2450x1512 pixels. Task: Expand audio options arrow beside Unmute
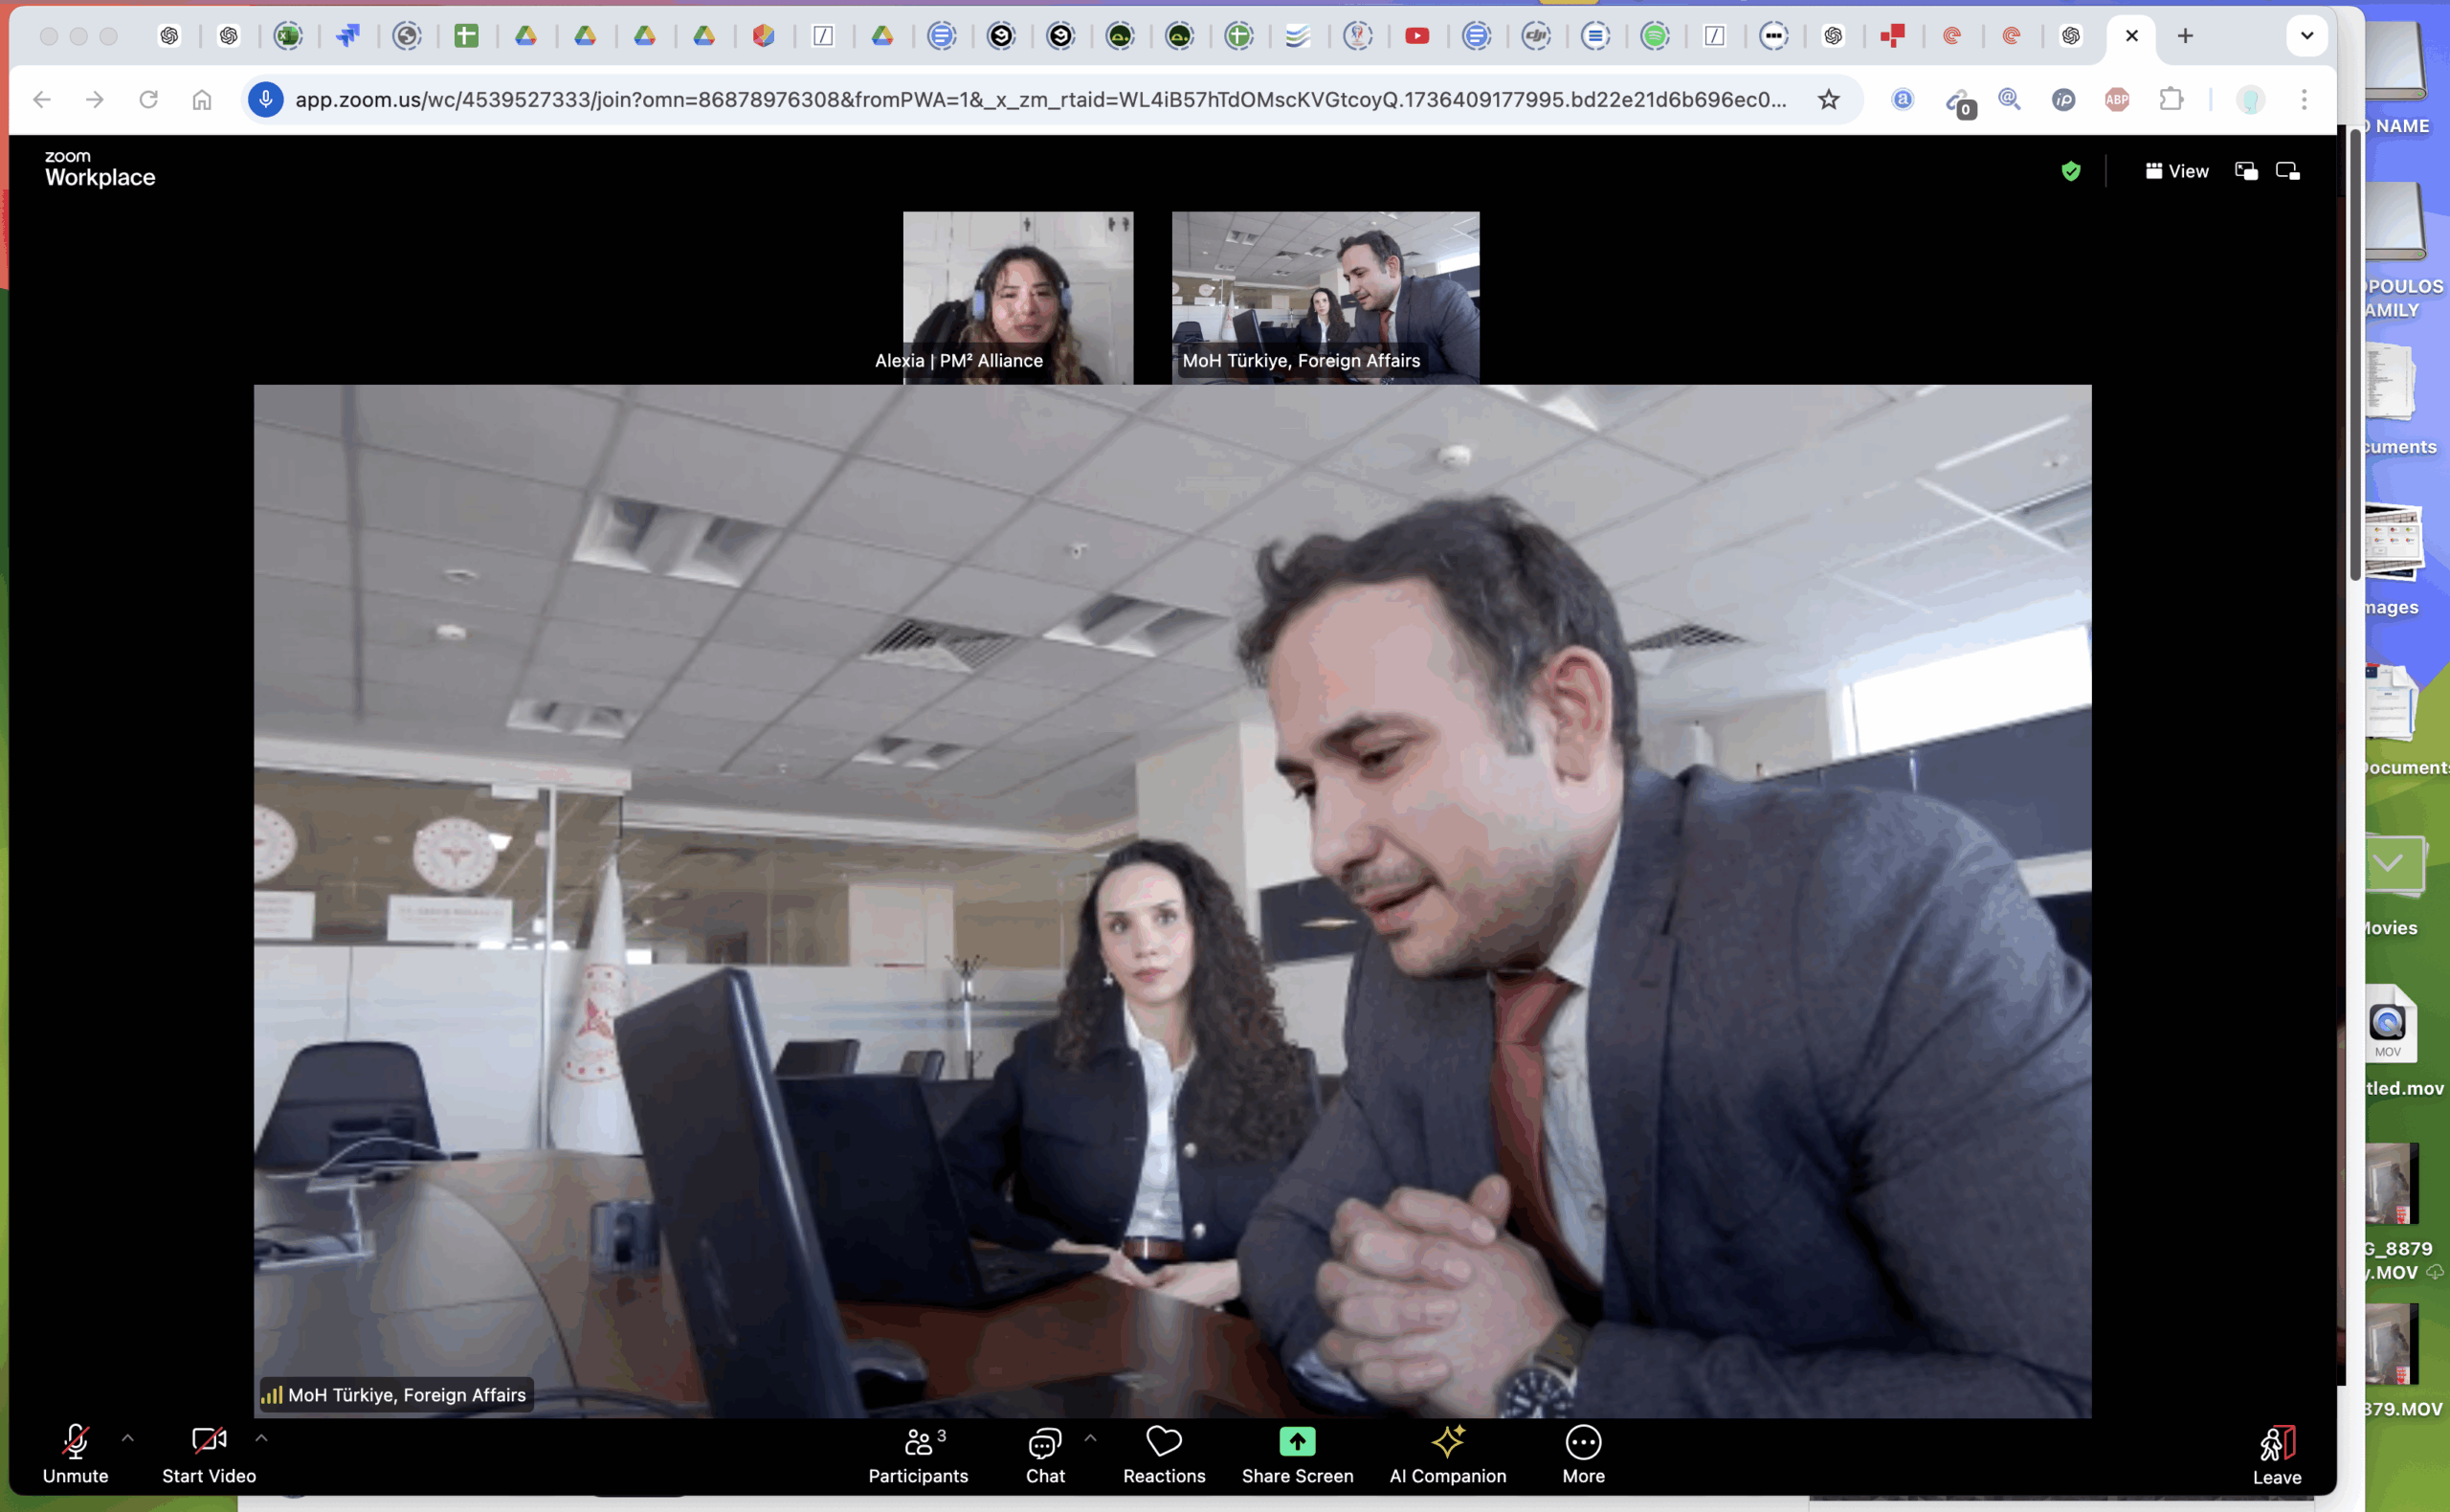tap(128, 1438)
